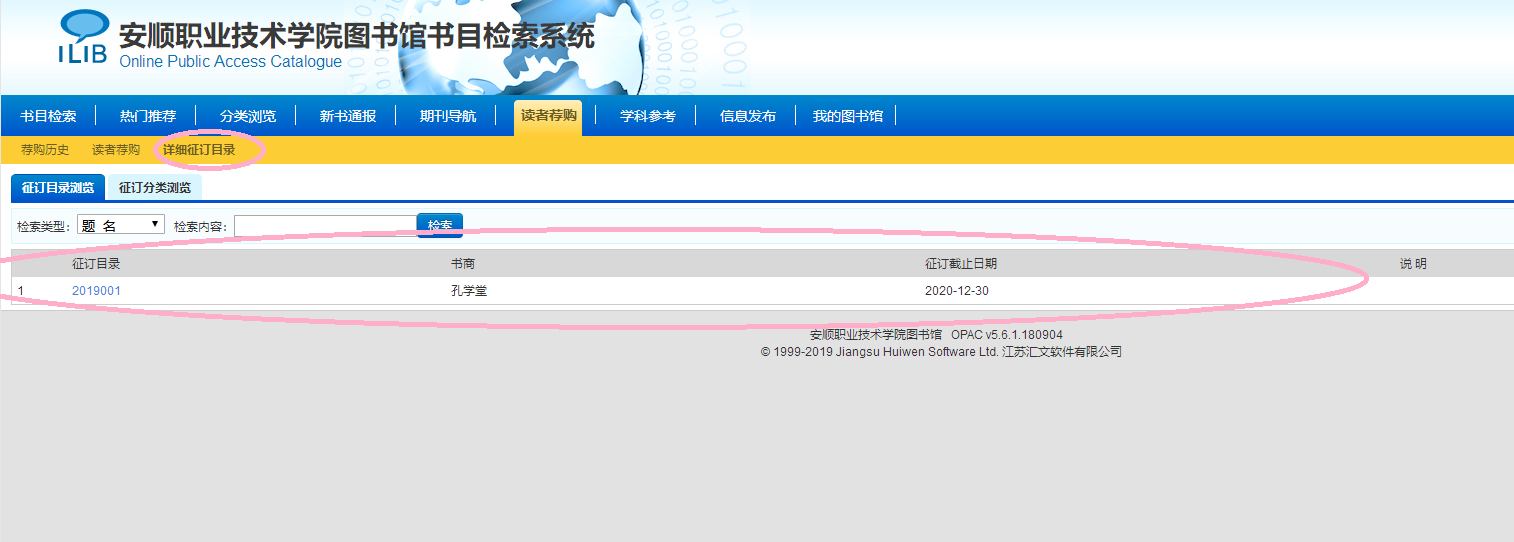Viewport: 1514px width, 542px height.
Task: Switch to the 征订目录浏览 tab
Action: point(58,187)
